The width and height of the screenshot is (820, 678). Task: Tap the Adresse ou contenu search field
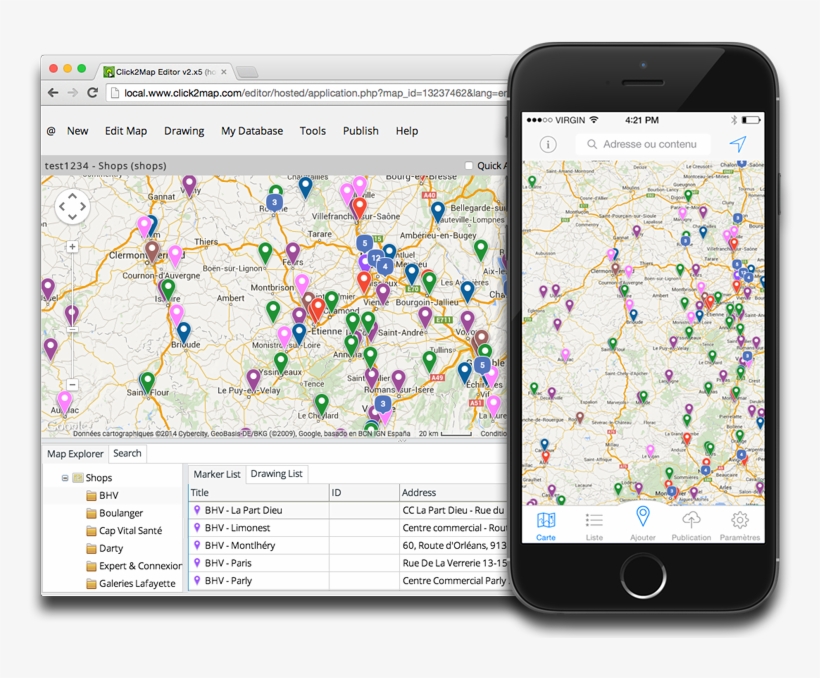click(x=643, y=144)
